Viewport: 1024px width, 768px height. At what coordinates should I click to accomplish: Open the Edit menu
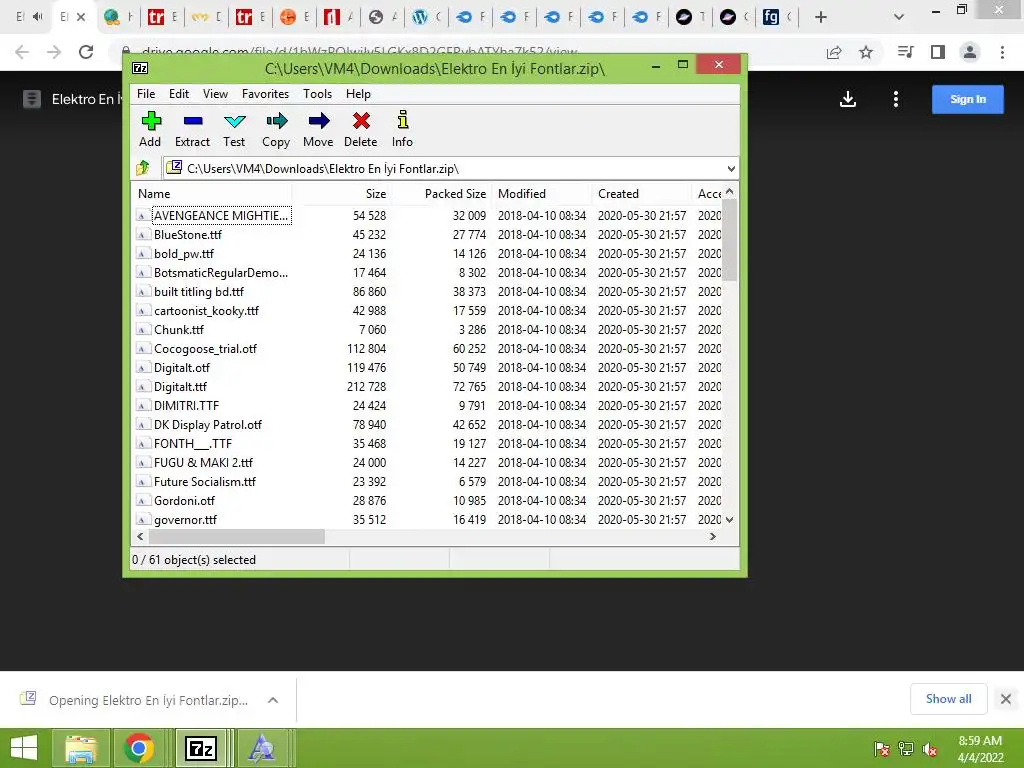click(178, 93)
